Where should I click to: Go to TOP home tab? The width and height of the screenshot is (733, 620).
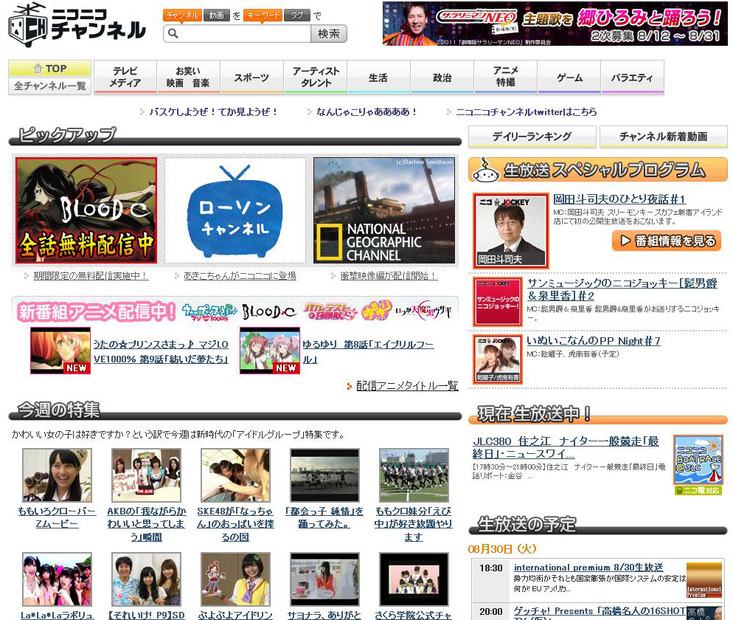pyautogui.click(x=50, y=68)
